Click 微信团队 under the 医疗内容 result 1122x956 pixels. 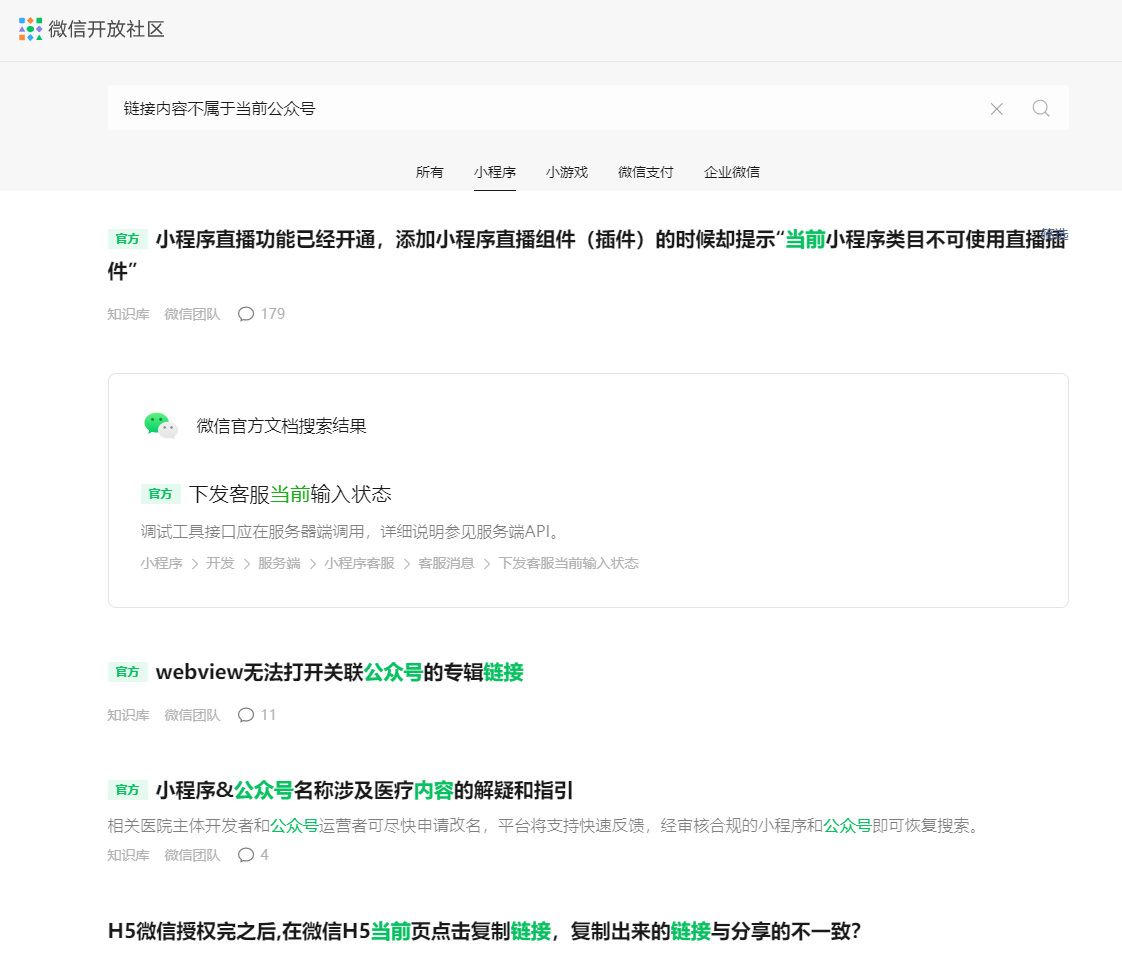(x=192, y=855)
